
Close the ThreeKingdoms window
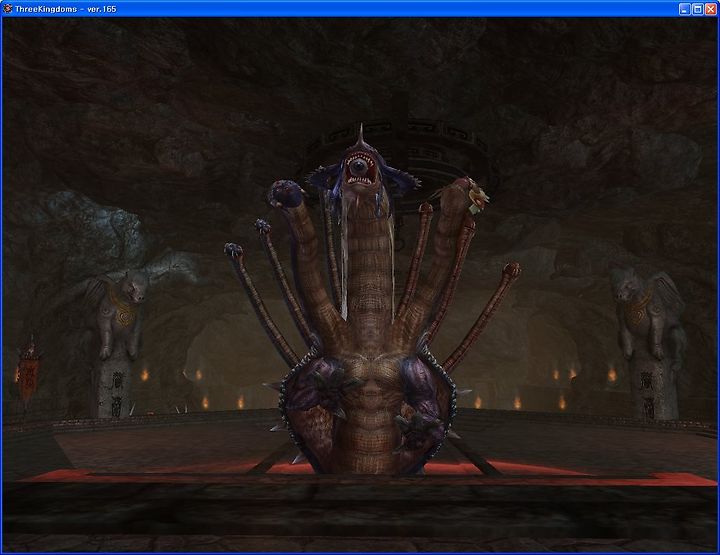click(710, 9)
